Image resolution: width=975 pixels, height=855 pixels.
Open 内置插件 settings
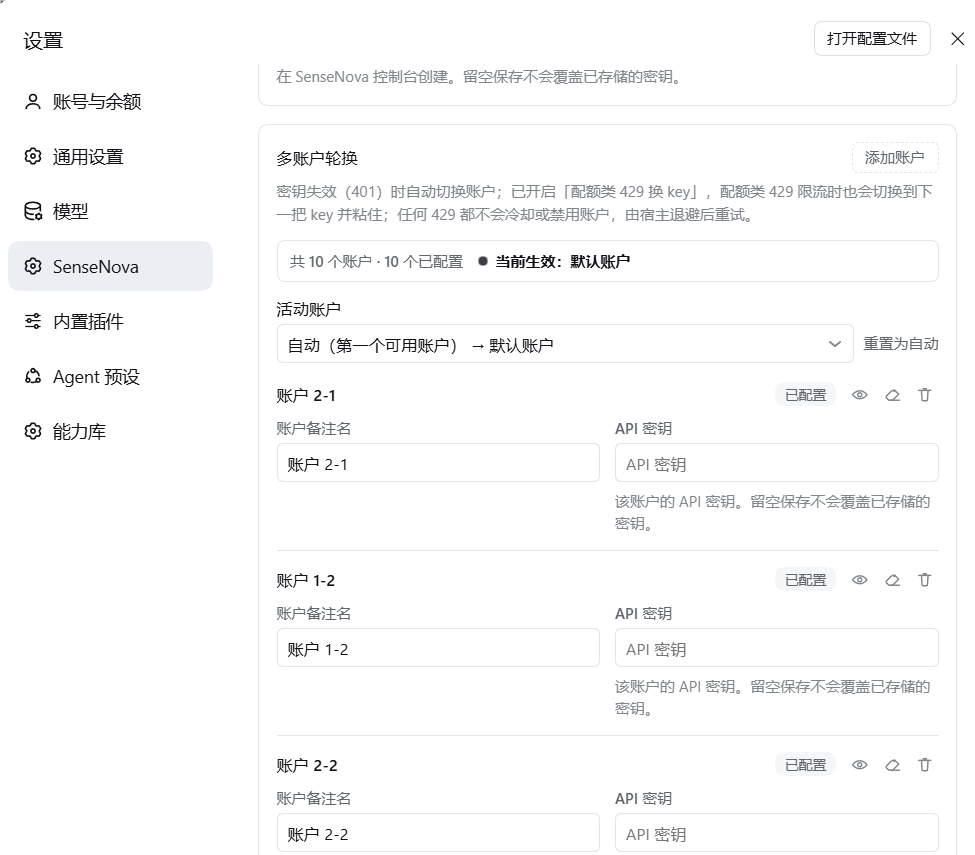pyautogui.click(x=110, y=321)
